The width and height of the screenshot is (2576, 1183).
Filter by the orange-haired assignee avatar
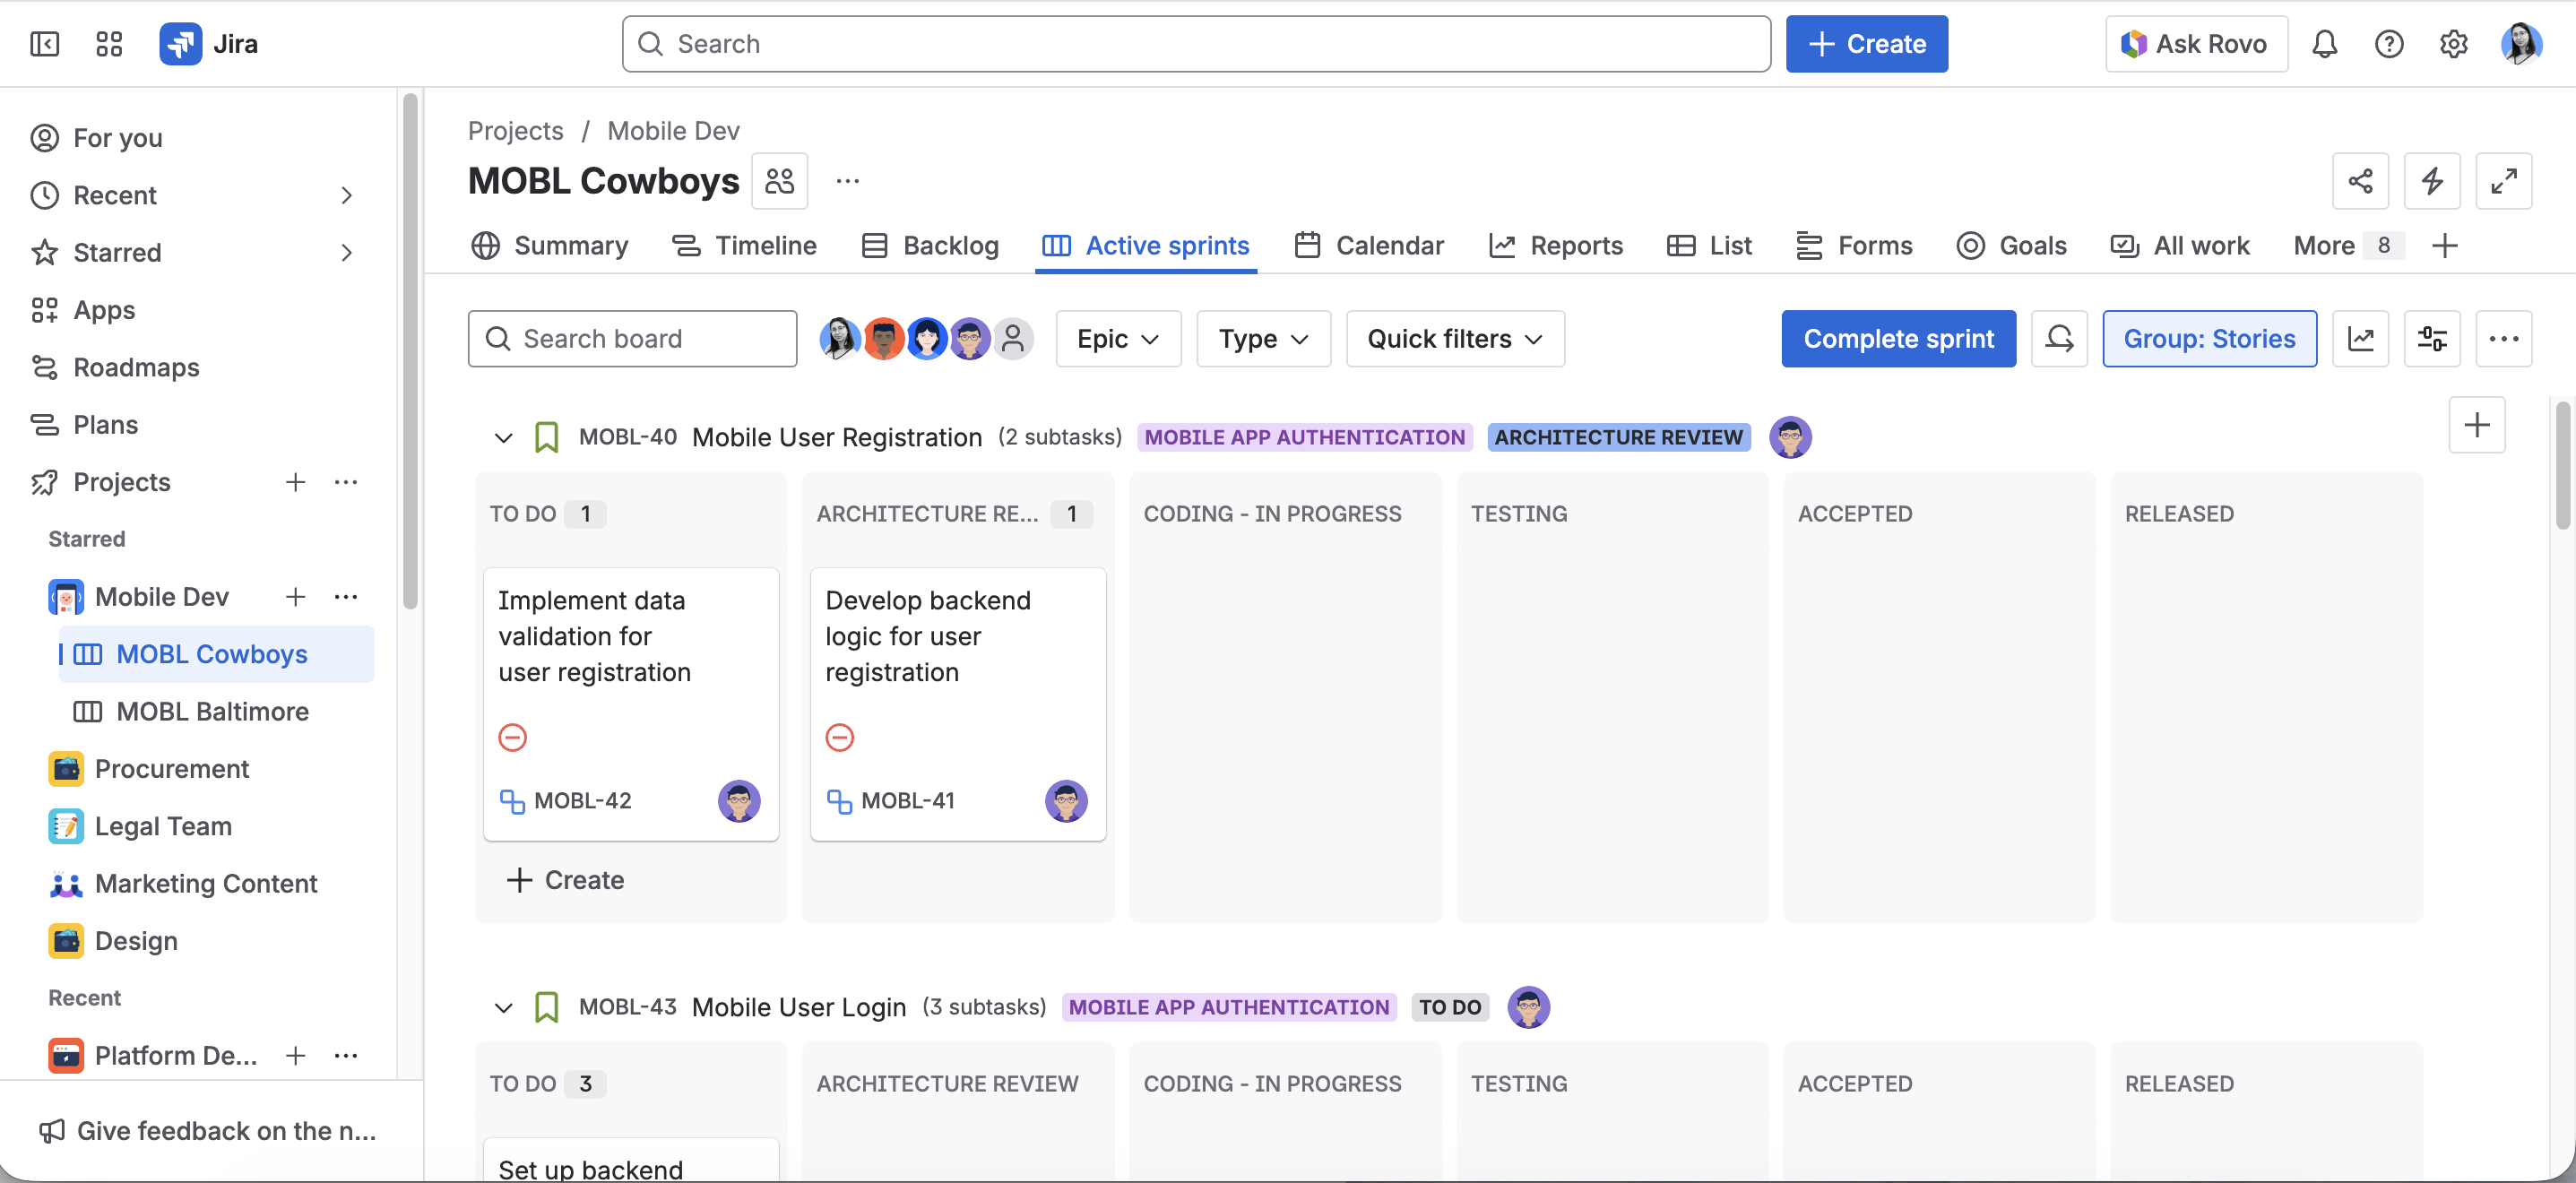(x=883, y=339)
